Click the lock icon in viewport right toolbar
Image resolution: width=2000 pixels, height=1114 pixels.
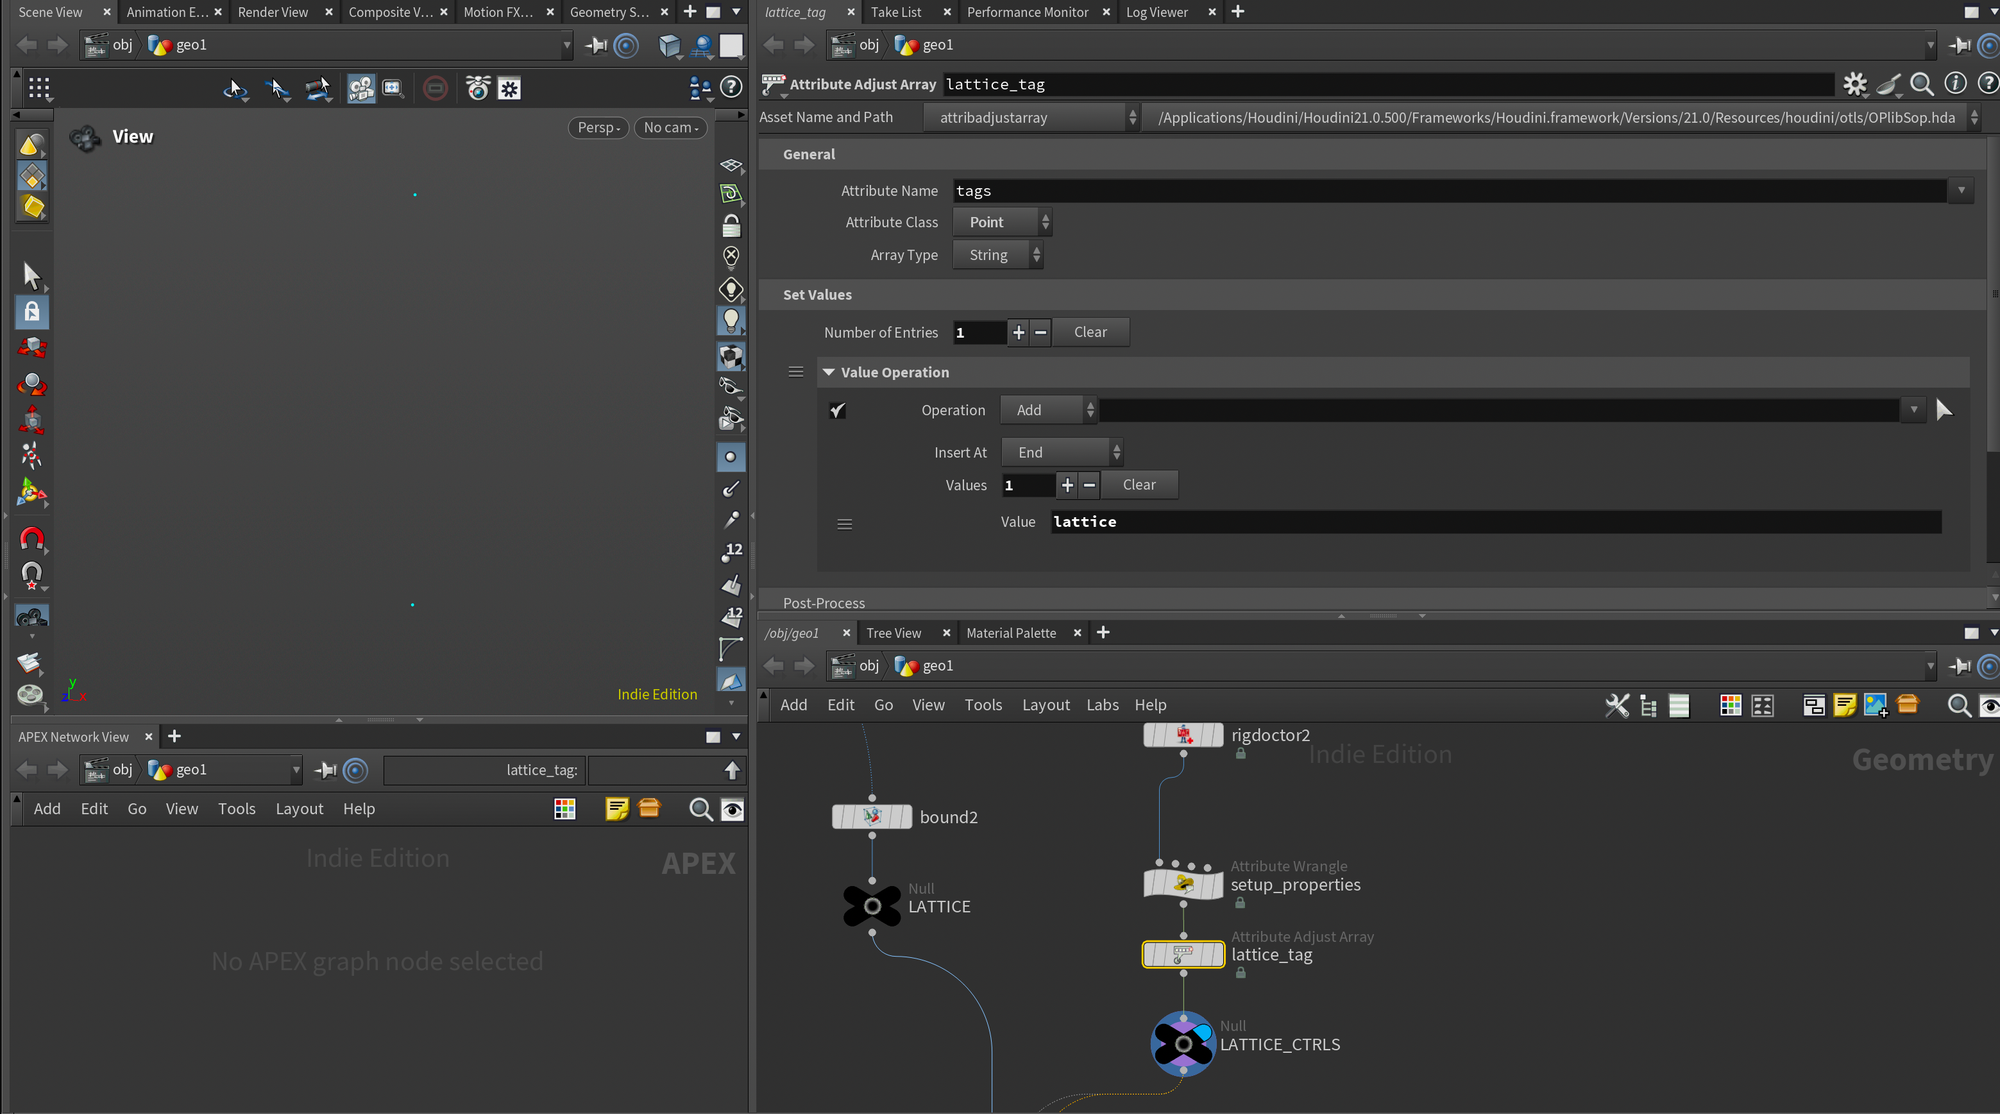pos(731,225)
